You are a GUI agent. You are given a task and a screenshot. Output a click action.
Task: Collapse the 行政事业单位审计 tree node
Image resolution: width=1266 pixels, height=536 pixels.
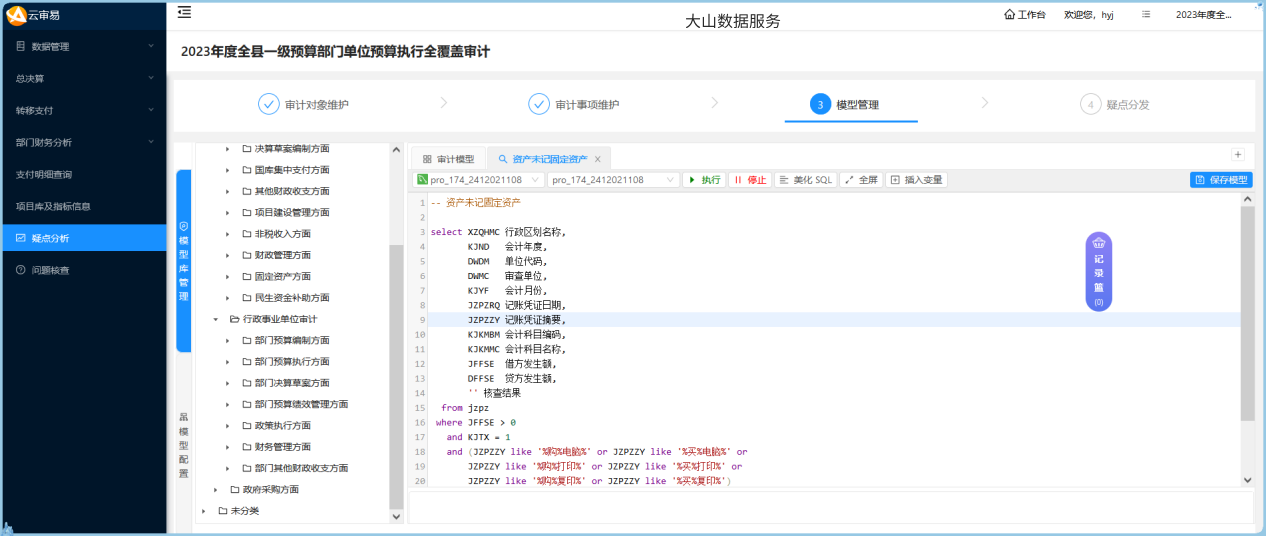[x=215, y=319]
